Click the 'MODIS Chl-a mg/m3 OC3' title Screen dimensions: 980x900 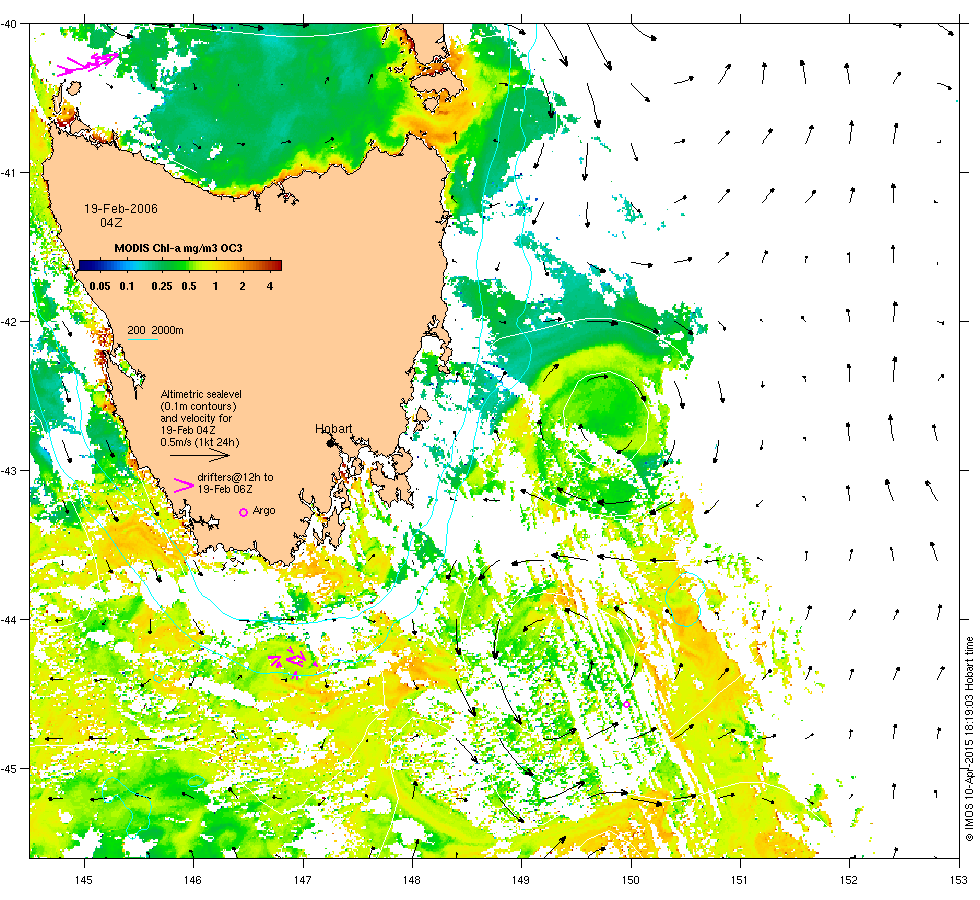coord(178,248)
